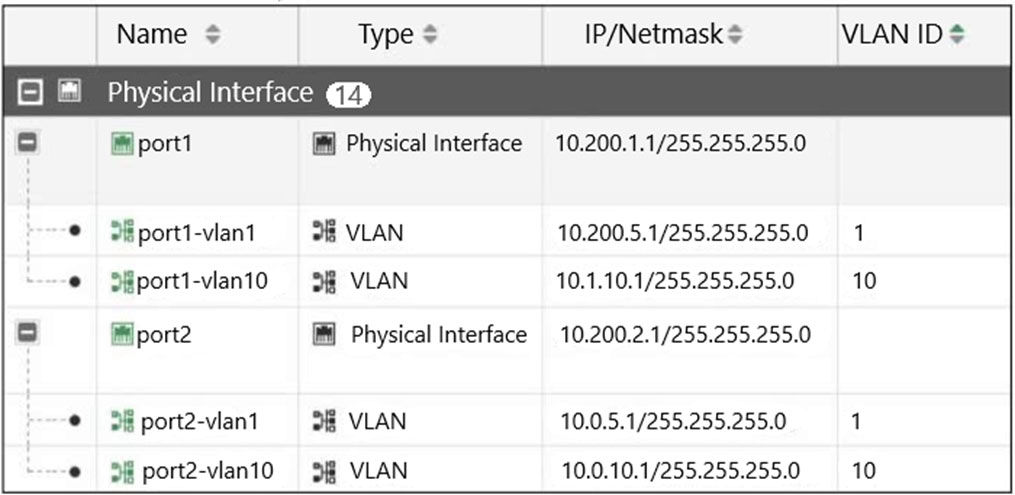
Task: Sort by VLAN ID column arrows
Action: [956, 35]
